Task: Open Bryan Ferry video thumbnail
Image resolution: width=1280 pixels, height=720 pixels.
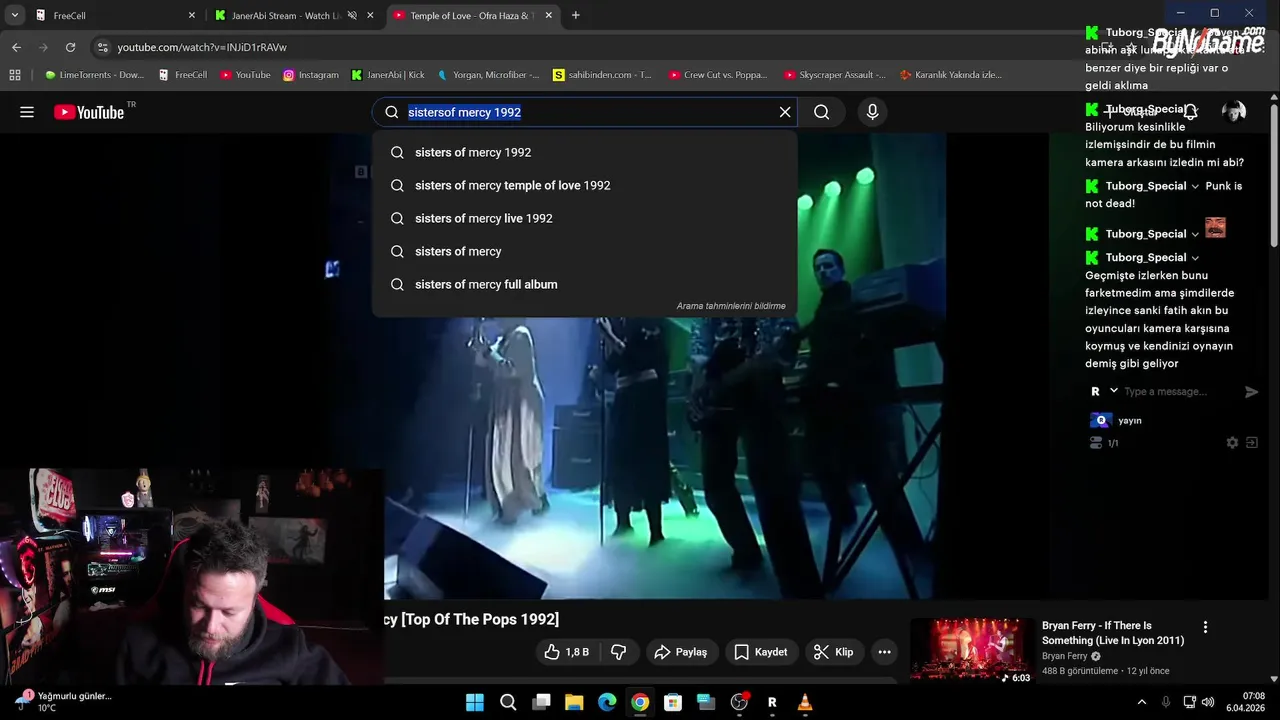Action: pos(972,651)
